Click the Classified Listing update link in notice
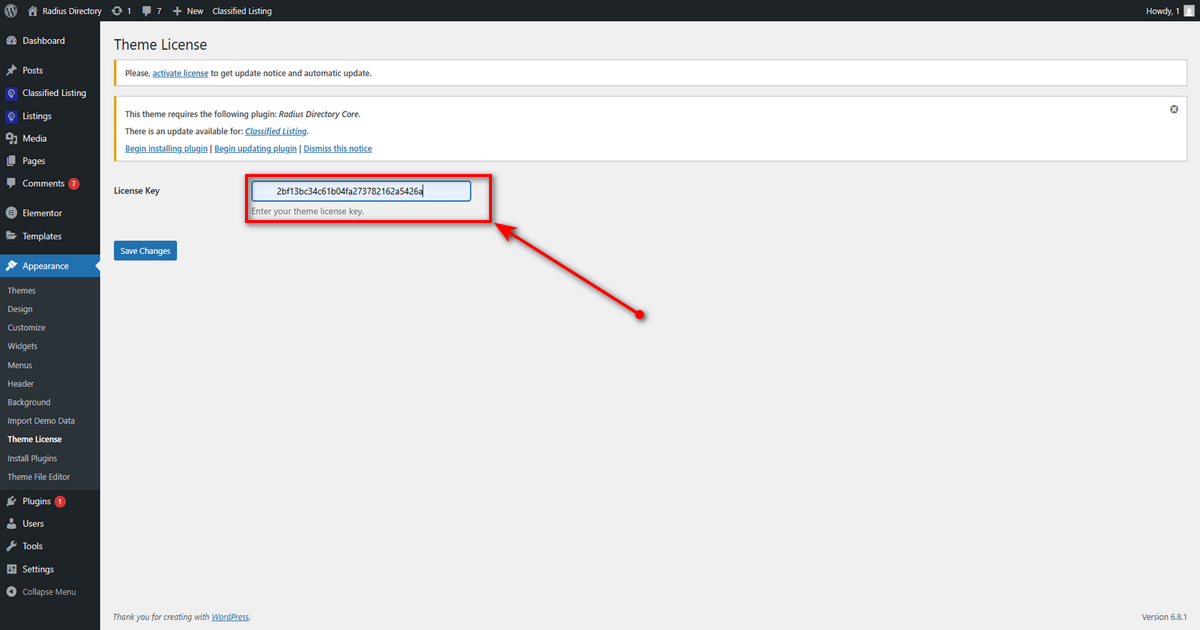 coord(276,131)
